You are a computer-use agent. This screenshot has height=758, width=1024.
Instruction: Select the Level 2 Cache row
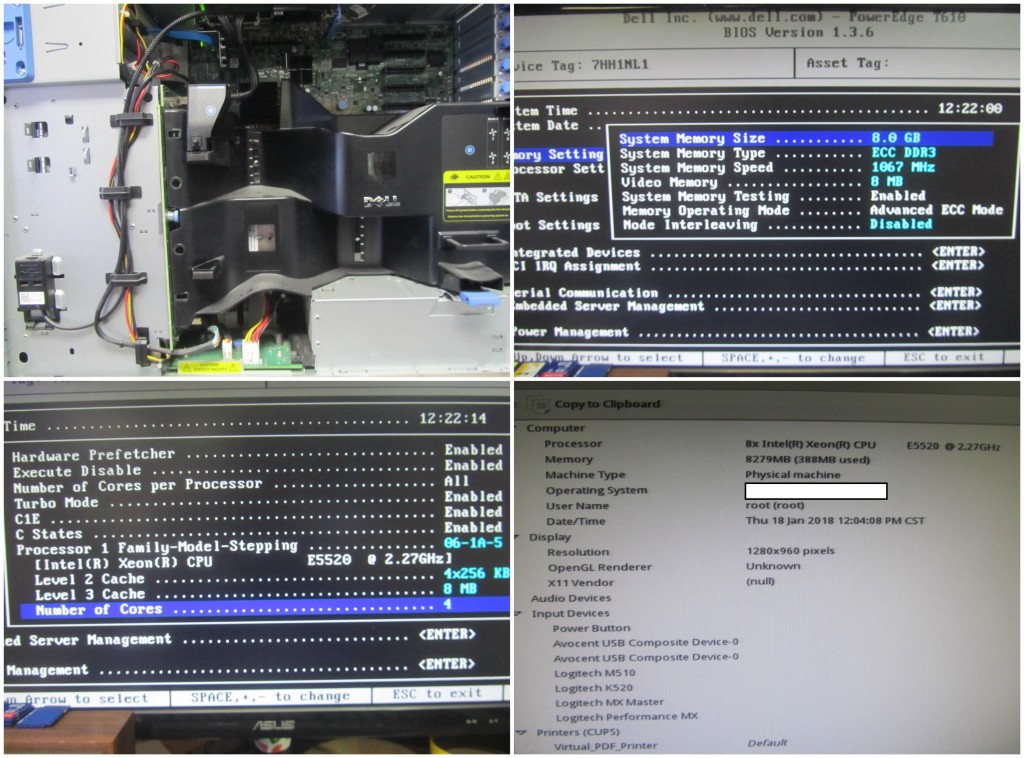point(272,576)
